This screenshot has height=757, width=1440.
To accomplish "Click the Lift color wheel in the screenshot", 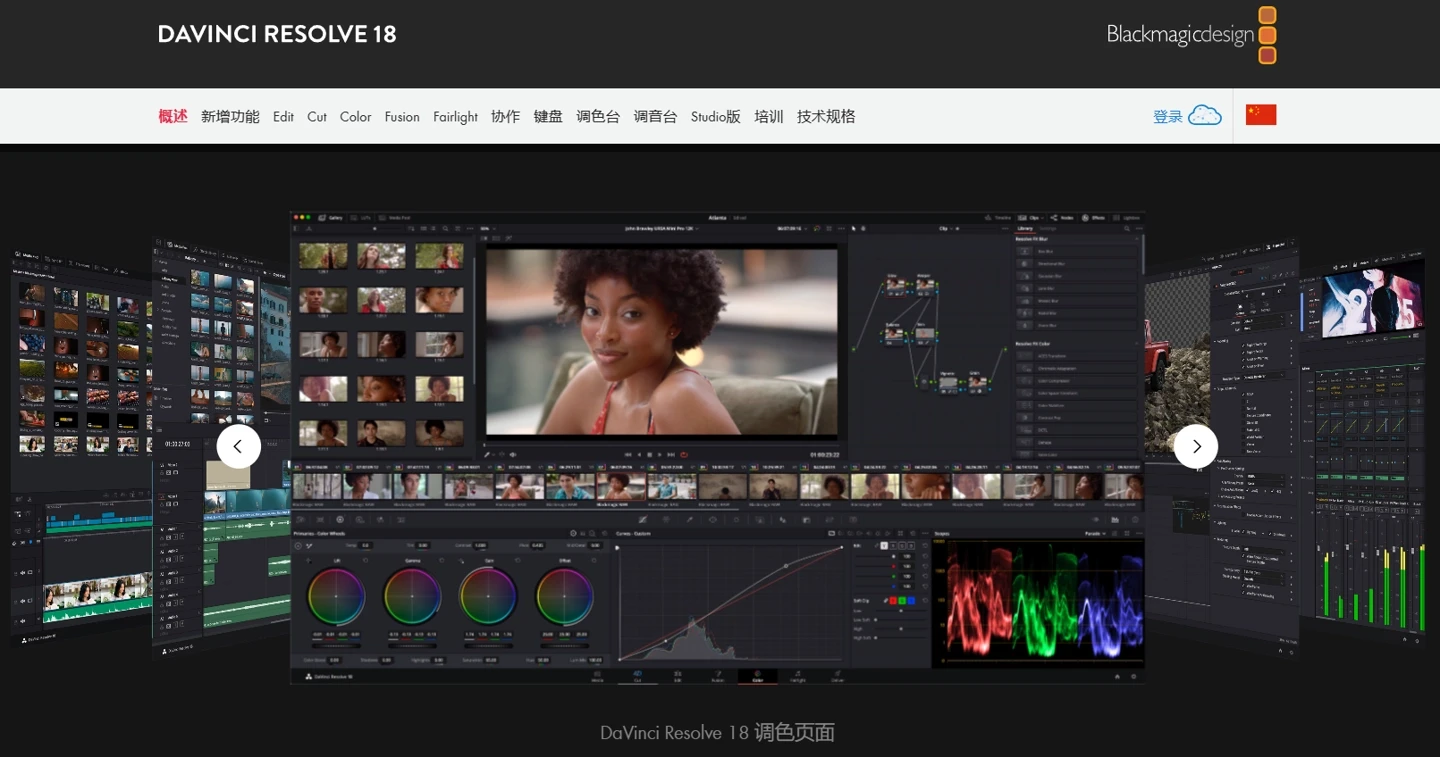I will pyautogui.click(x=336, y=596).
